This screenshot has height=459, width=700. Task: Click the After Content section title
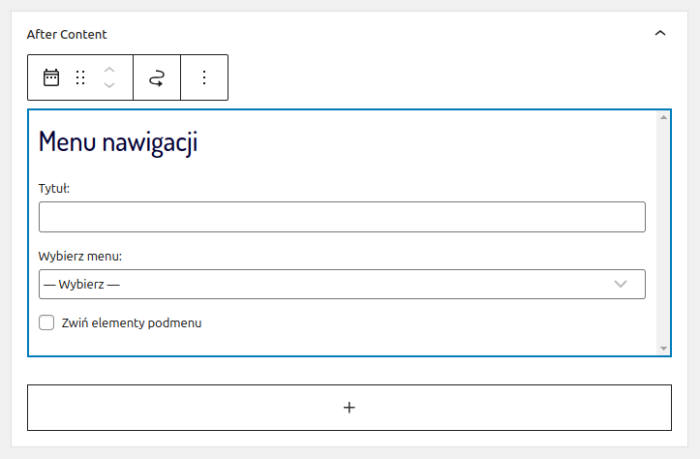click(67, 34)
